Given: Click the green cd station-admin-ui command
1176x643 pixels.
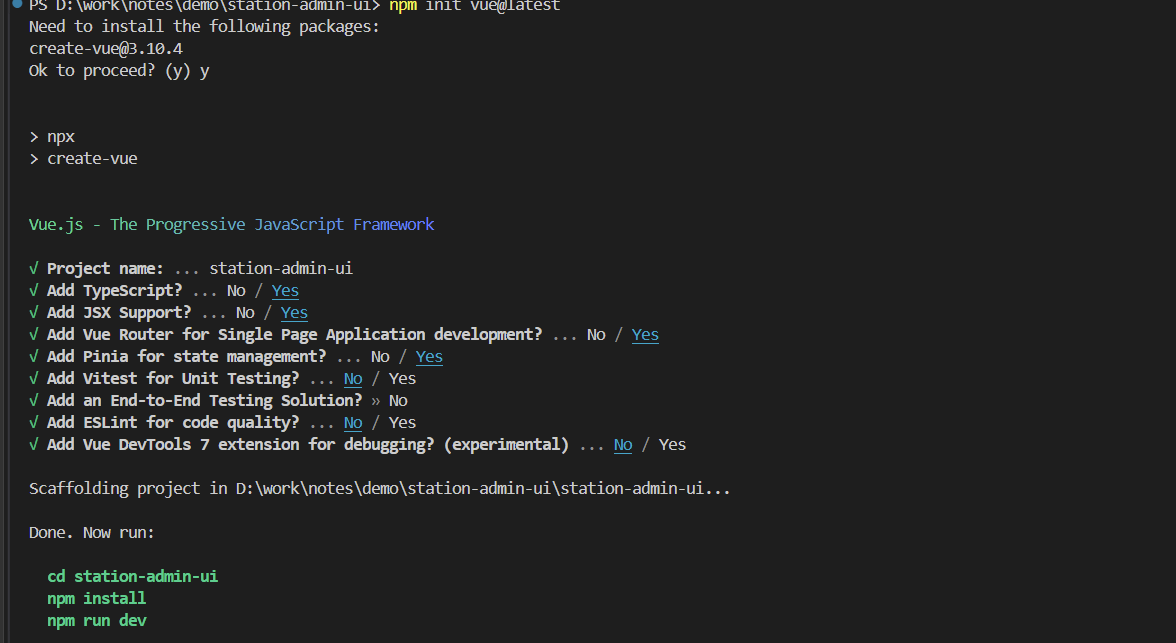Looking at the screenshot, I should click(x=133, y=576).
